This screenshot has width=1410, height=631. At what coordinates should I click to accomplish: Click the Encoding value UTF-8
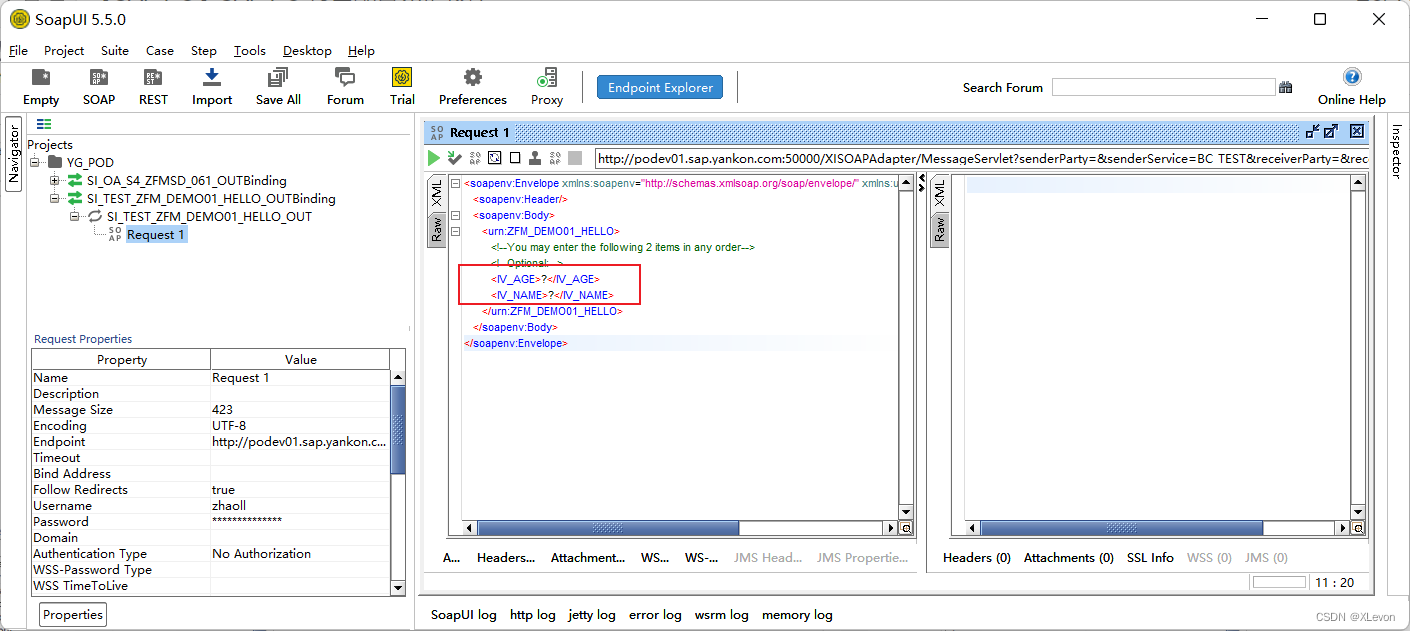pyautogui.click(x=229, y=426)
